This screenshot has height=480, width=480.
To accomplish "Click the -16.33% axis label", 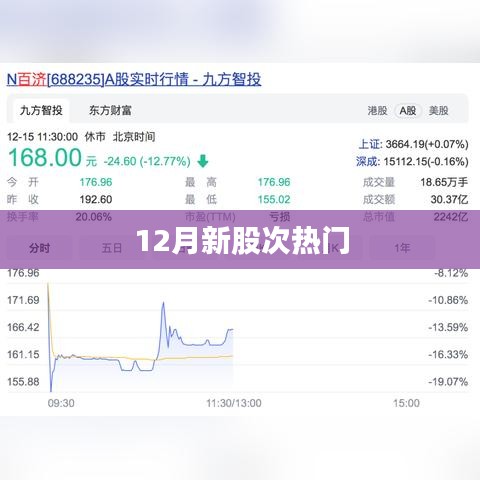I will point(448,354).
